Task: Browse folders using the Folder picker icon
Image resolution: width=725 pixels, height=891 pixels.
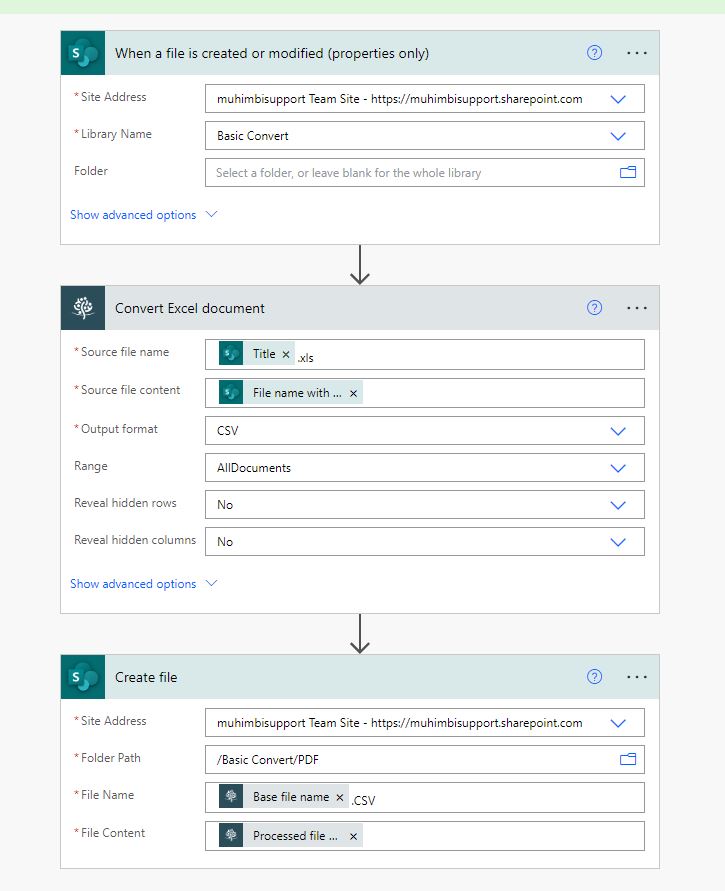Action: (x=628, y=172)
